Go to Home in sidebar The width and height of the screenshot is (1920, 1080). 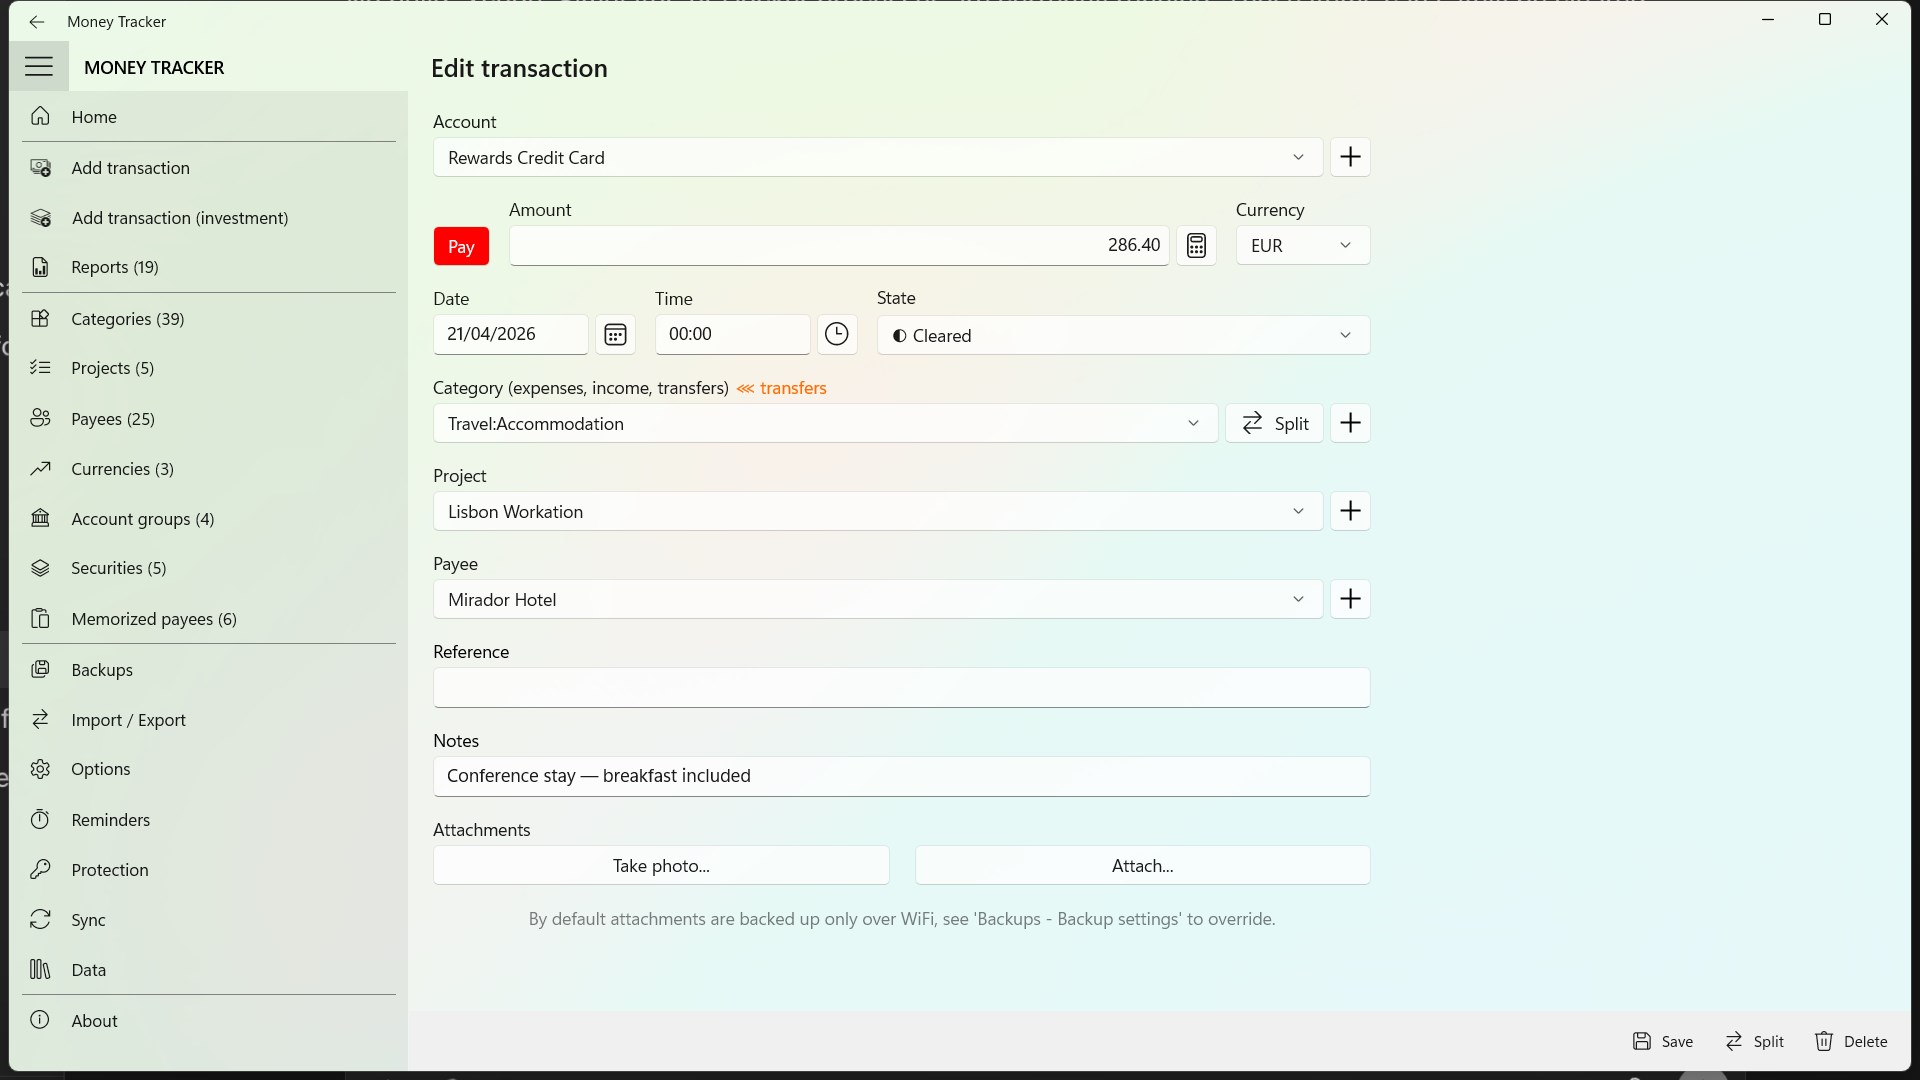pos(209,117)
